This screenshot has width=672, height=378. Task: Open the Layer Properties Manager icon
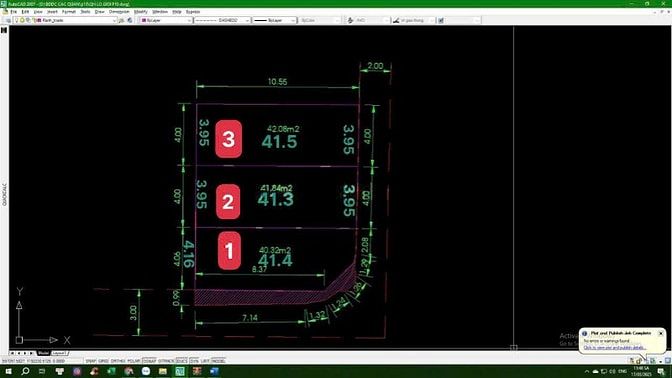coord(8,20)
